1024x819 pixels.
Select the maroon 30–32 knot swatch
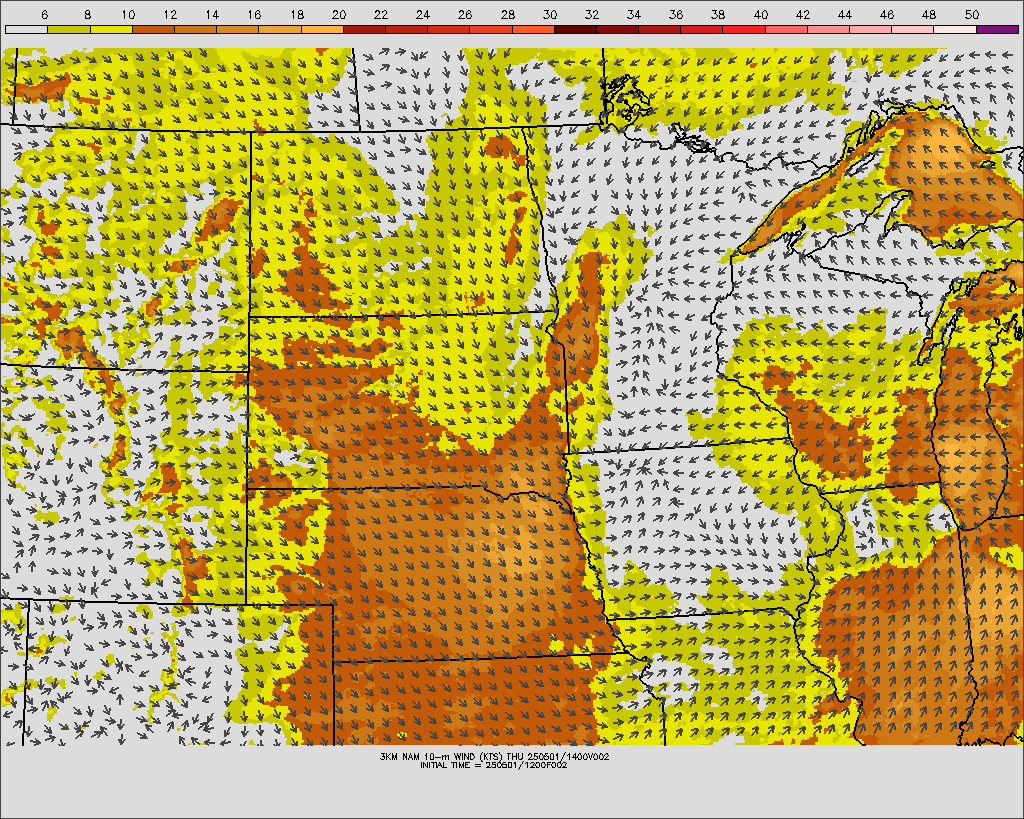(575, 29)
